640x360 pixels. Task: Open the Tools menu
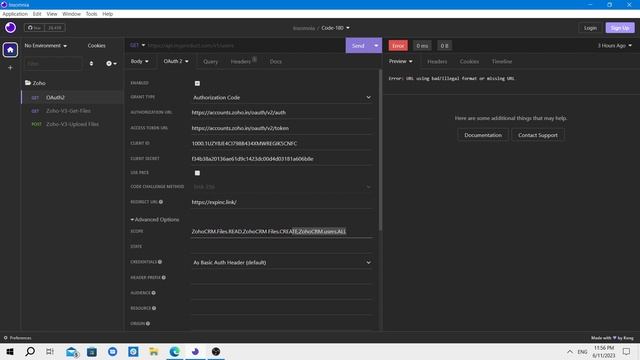[x=91, y=14]
